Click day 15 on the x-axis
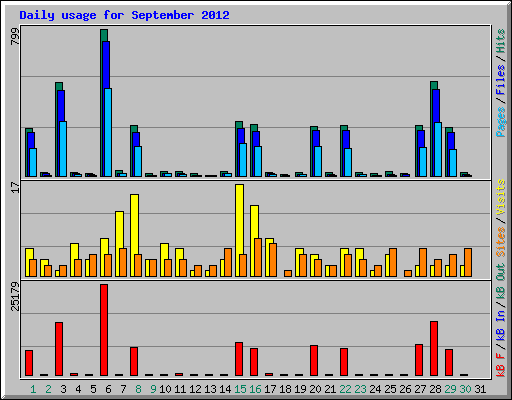The width and height of the screenshot is (512, 400). click(x=240, y=389)
